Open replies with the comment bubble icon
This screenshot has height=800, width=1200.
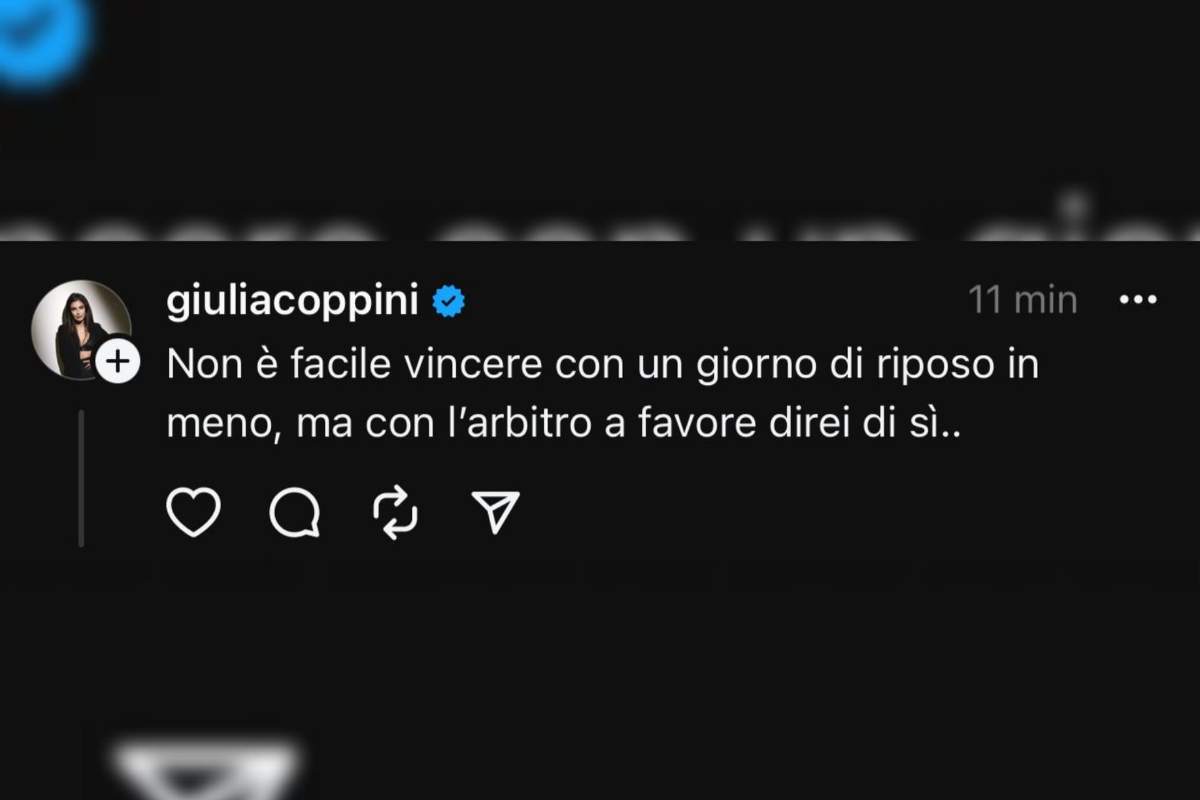(295, 514)
